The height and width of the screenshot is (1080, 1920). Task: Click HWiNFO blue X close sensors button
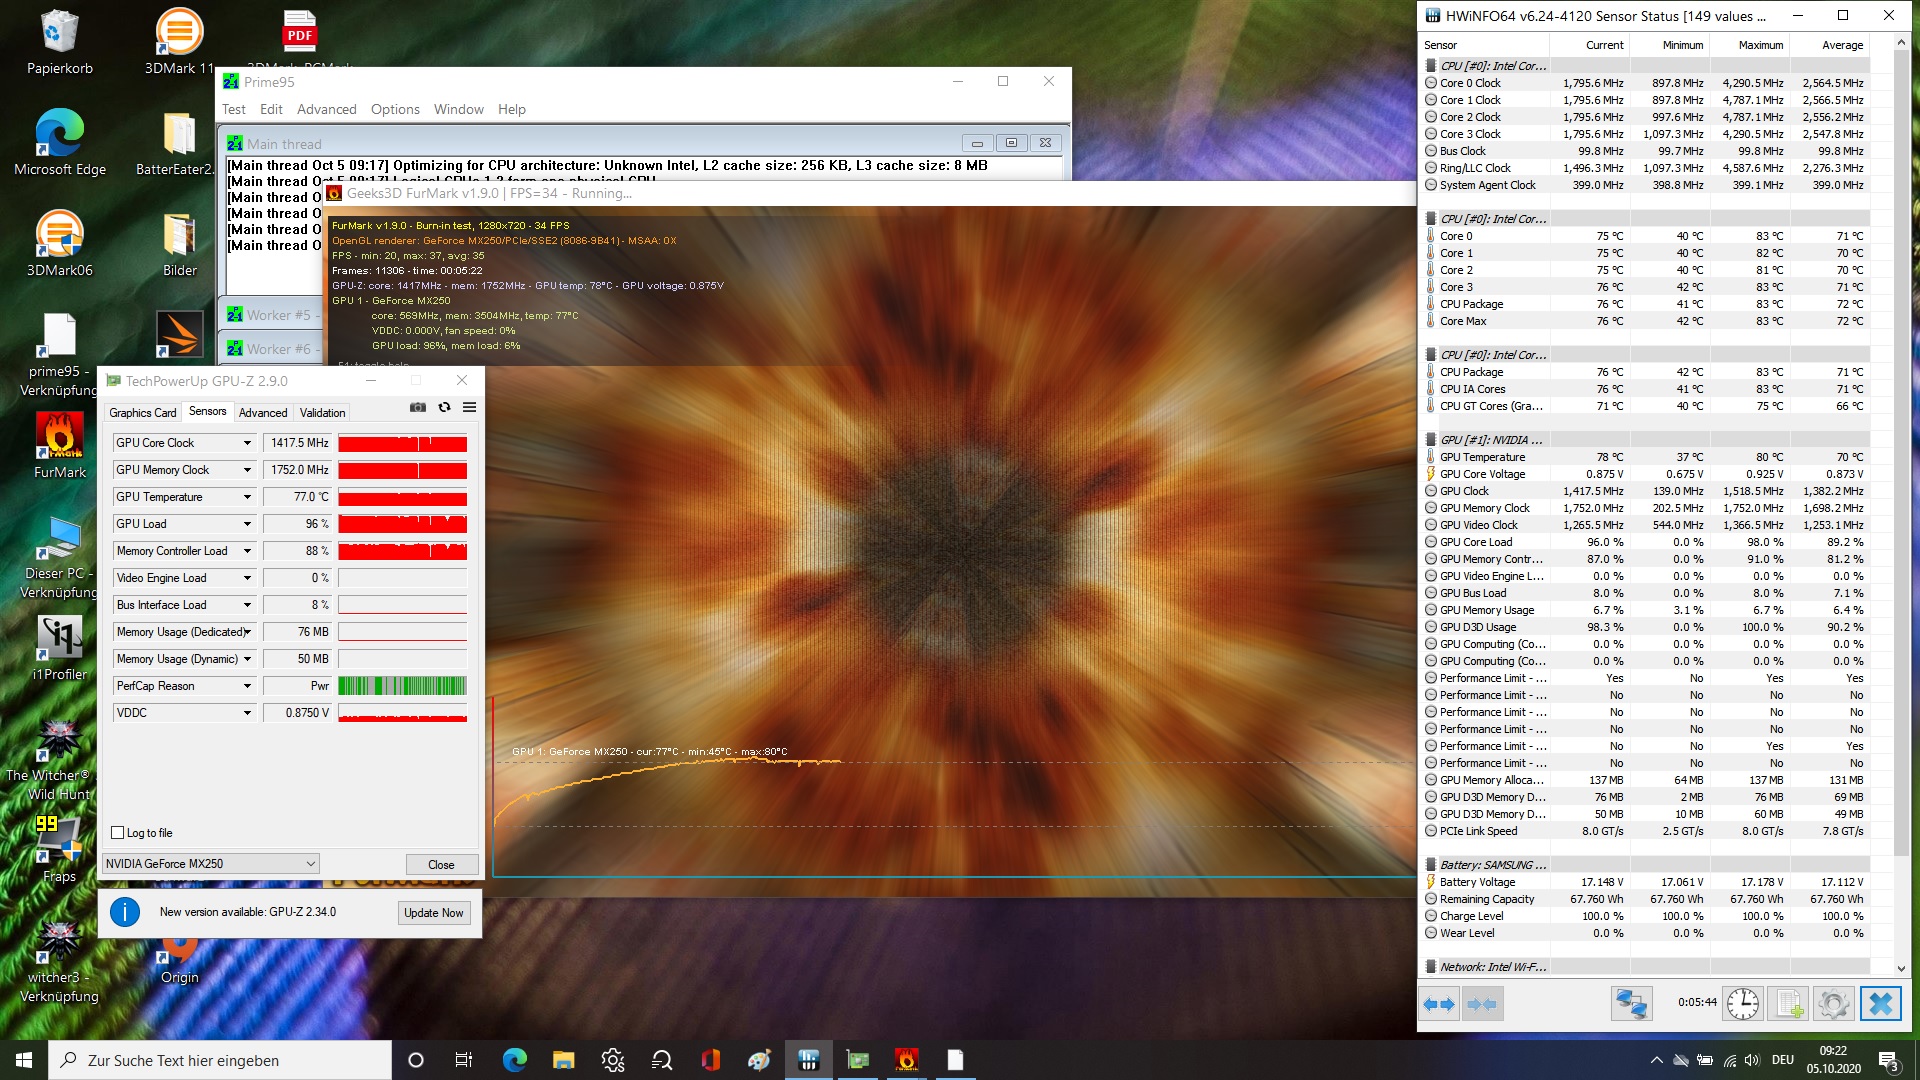(1880, 1003)
